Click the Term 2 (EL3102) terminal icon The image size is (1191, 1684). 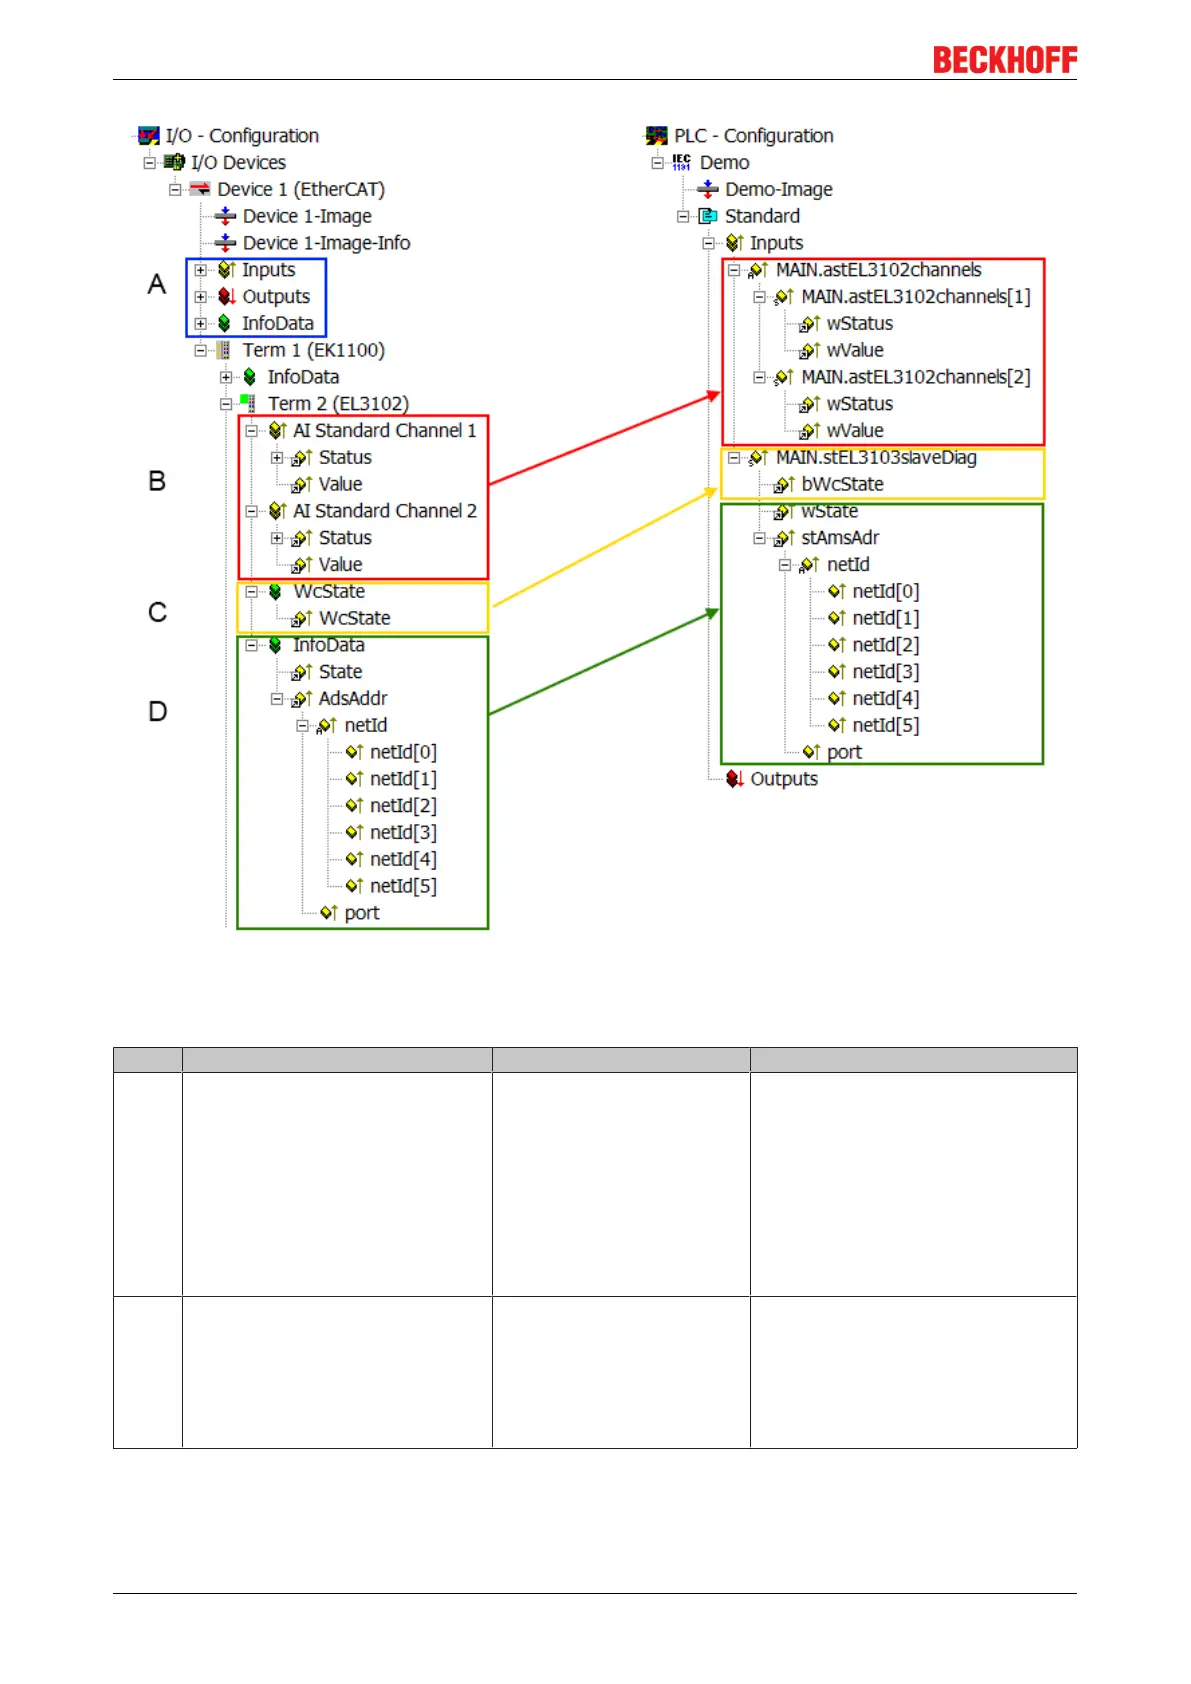[248, 403]
